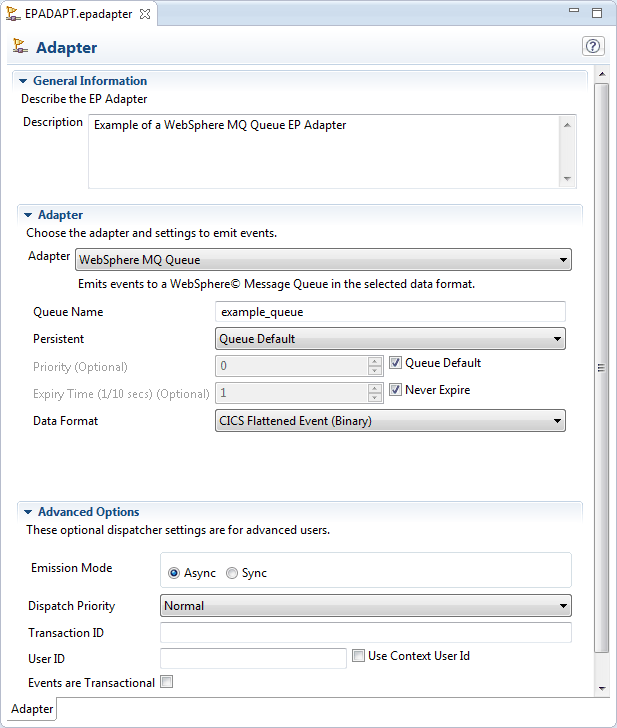
Task: Maximize the editor pane
Action: pyautogui.click(x=597, y=13)
